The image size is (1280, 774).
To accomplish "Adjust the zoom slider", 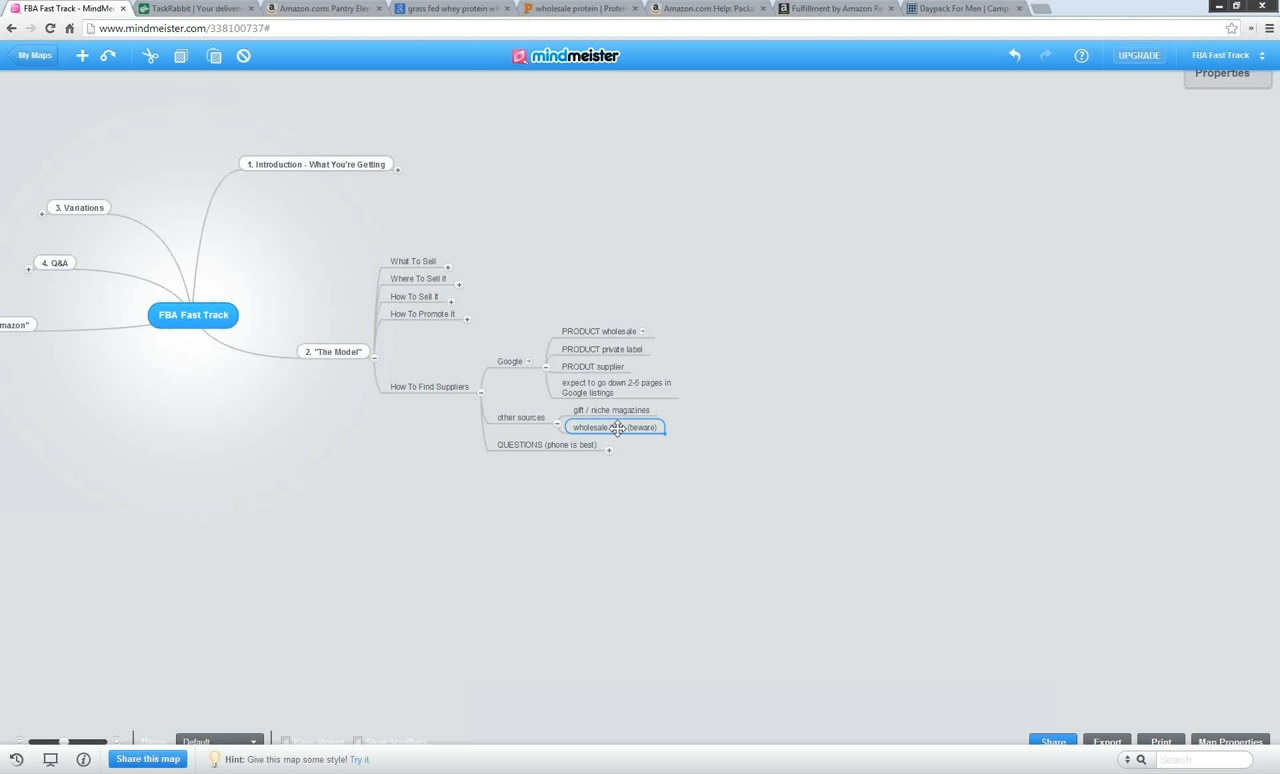I will (x=64, y=741).
